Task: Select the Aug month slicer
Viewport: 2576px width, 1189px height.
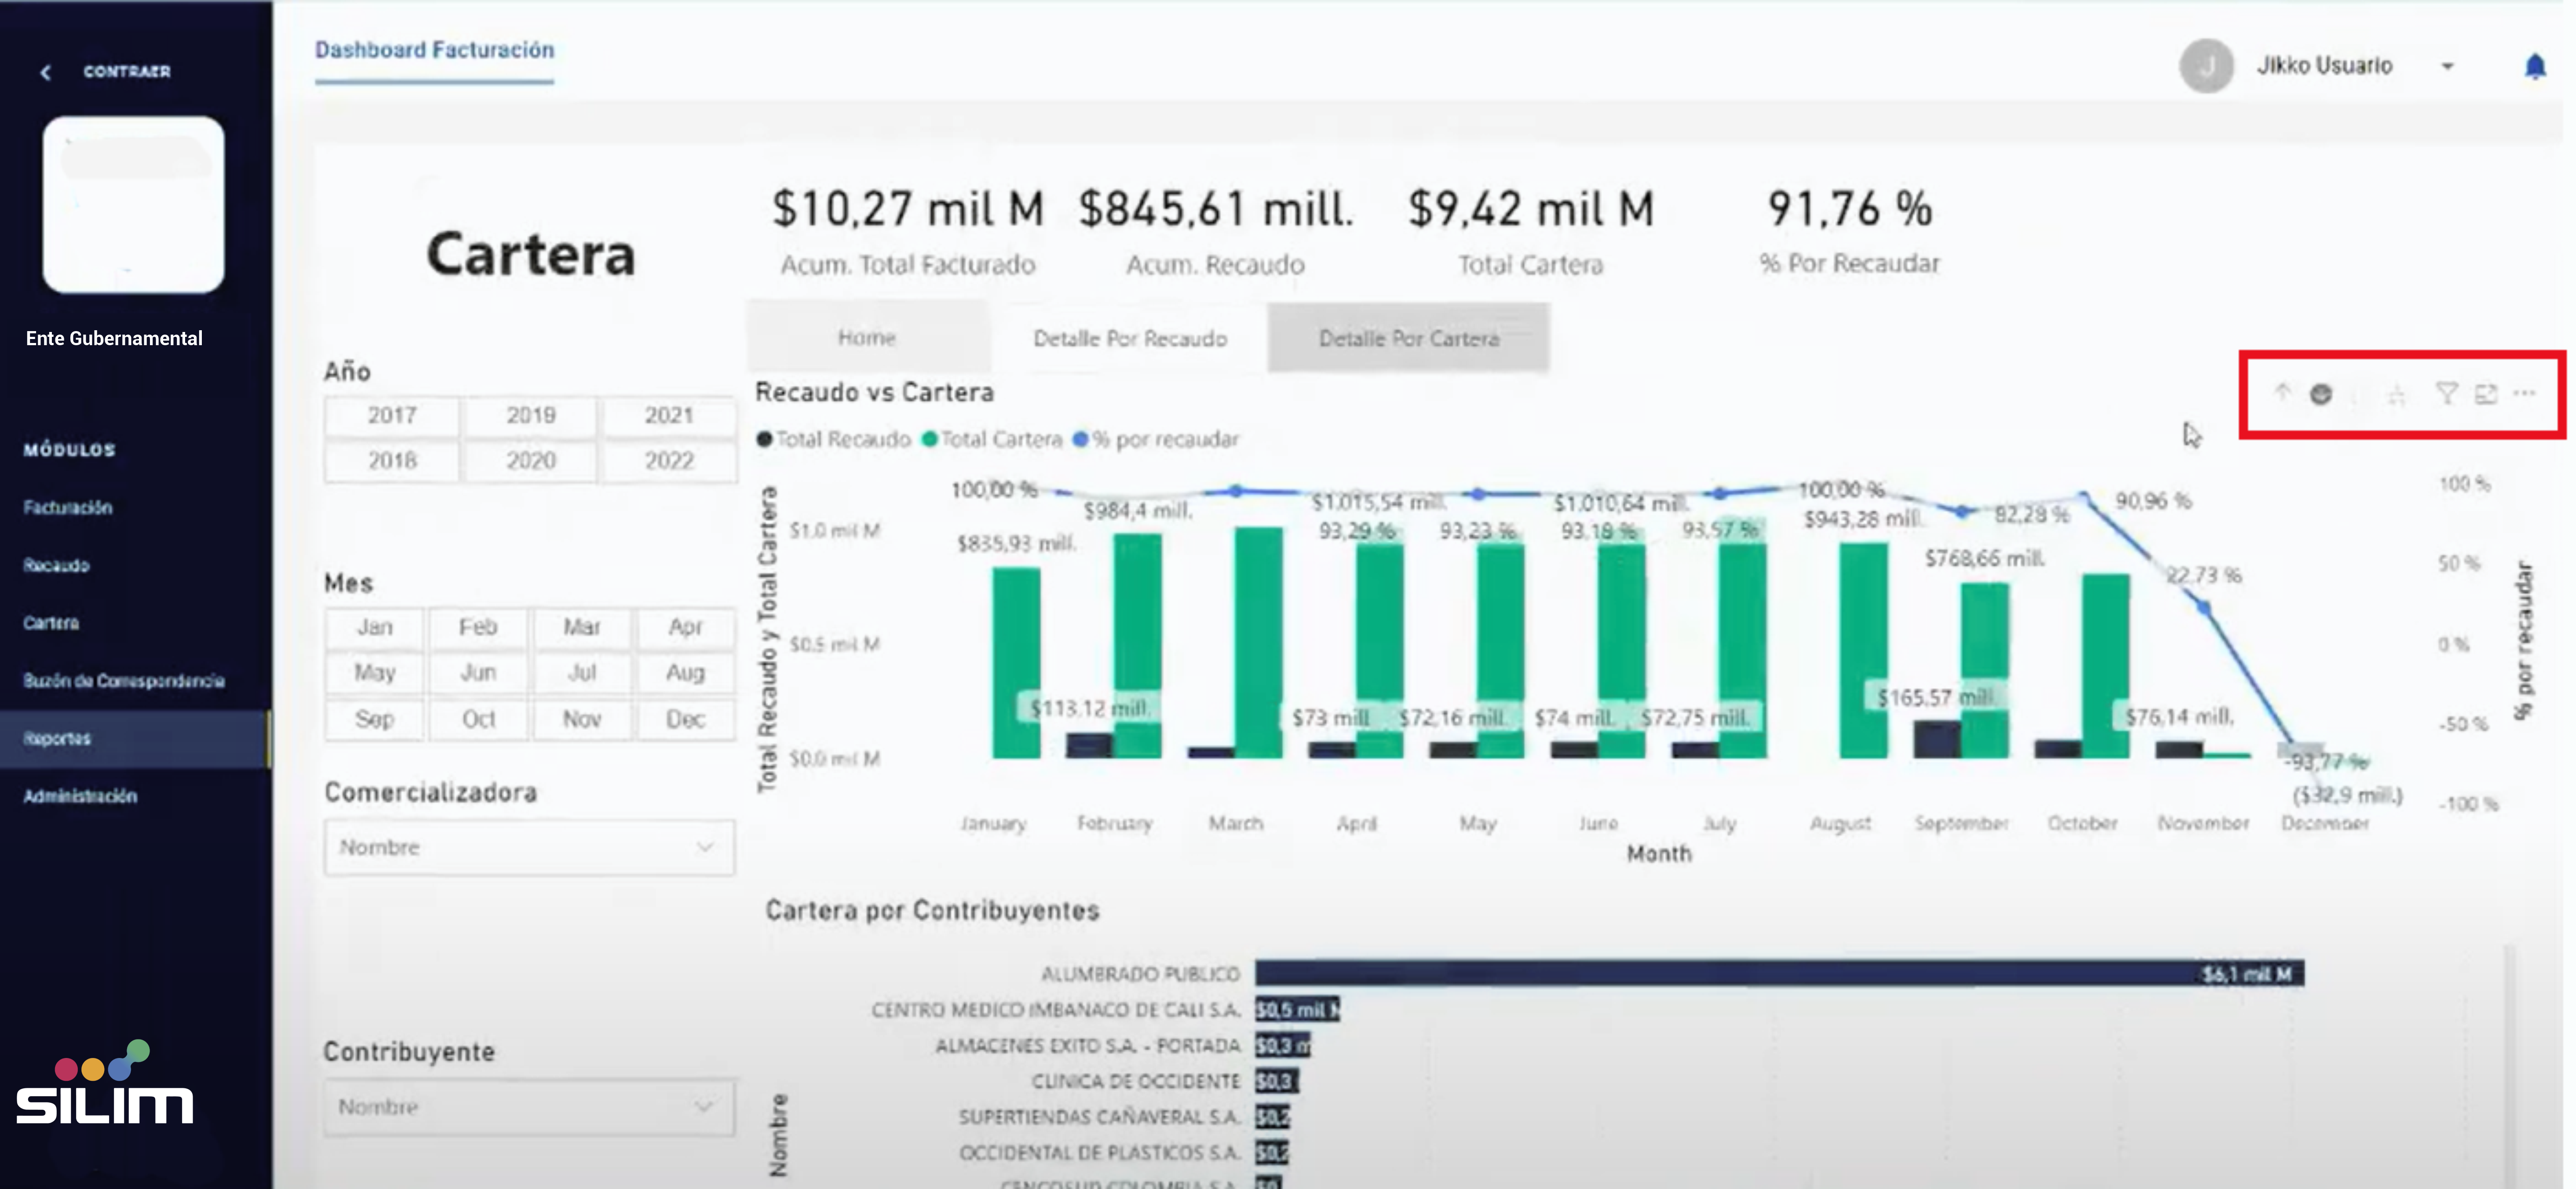Action: coord(686,673)
